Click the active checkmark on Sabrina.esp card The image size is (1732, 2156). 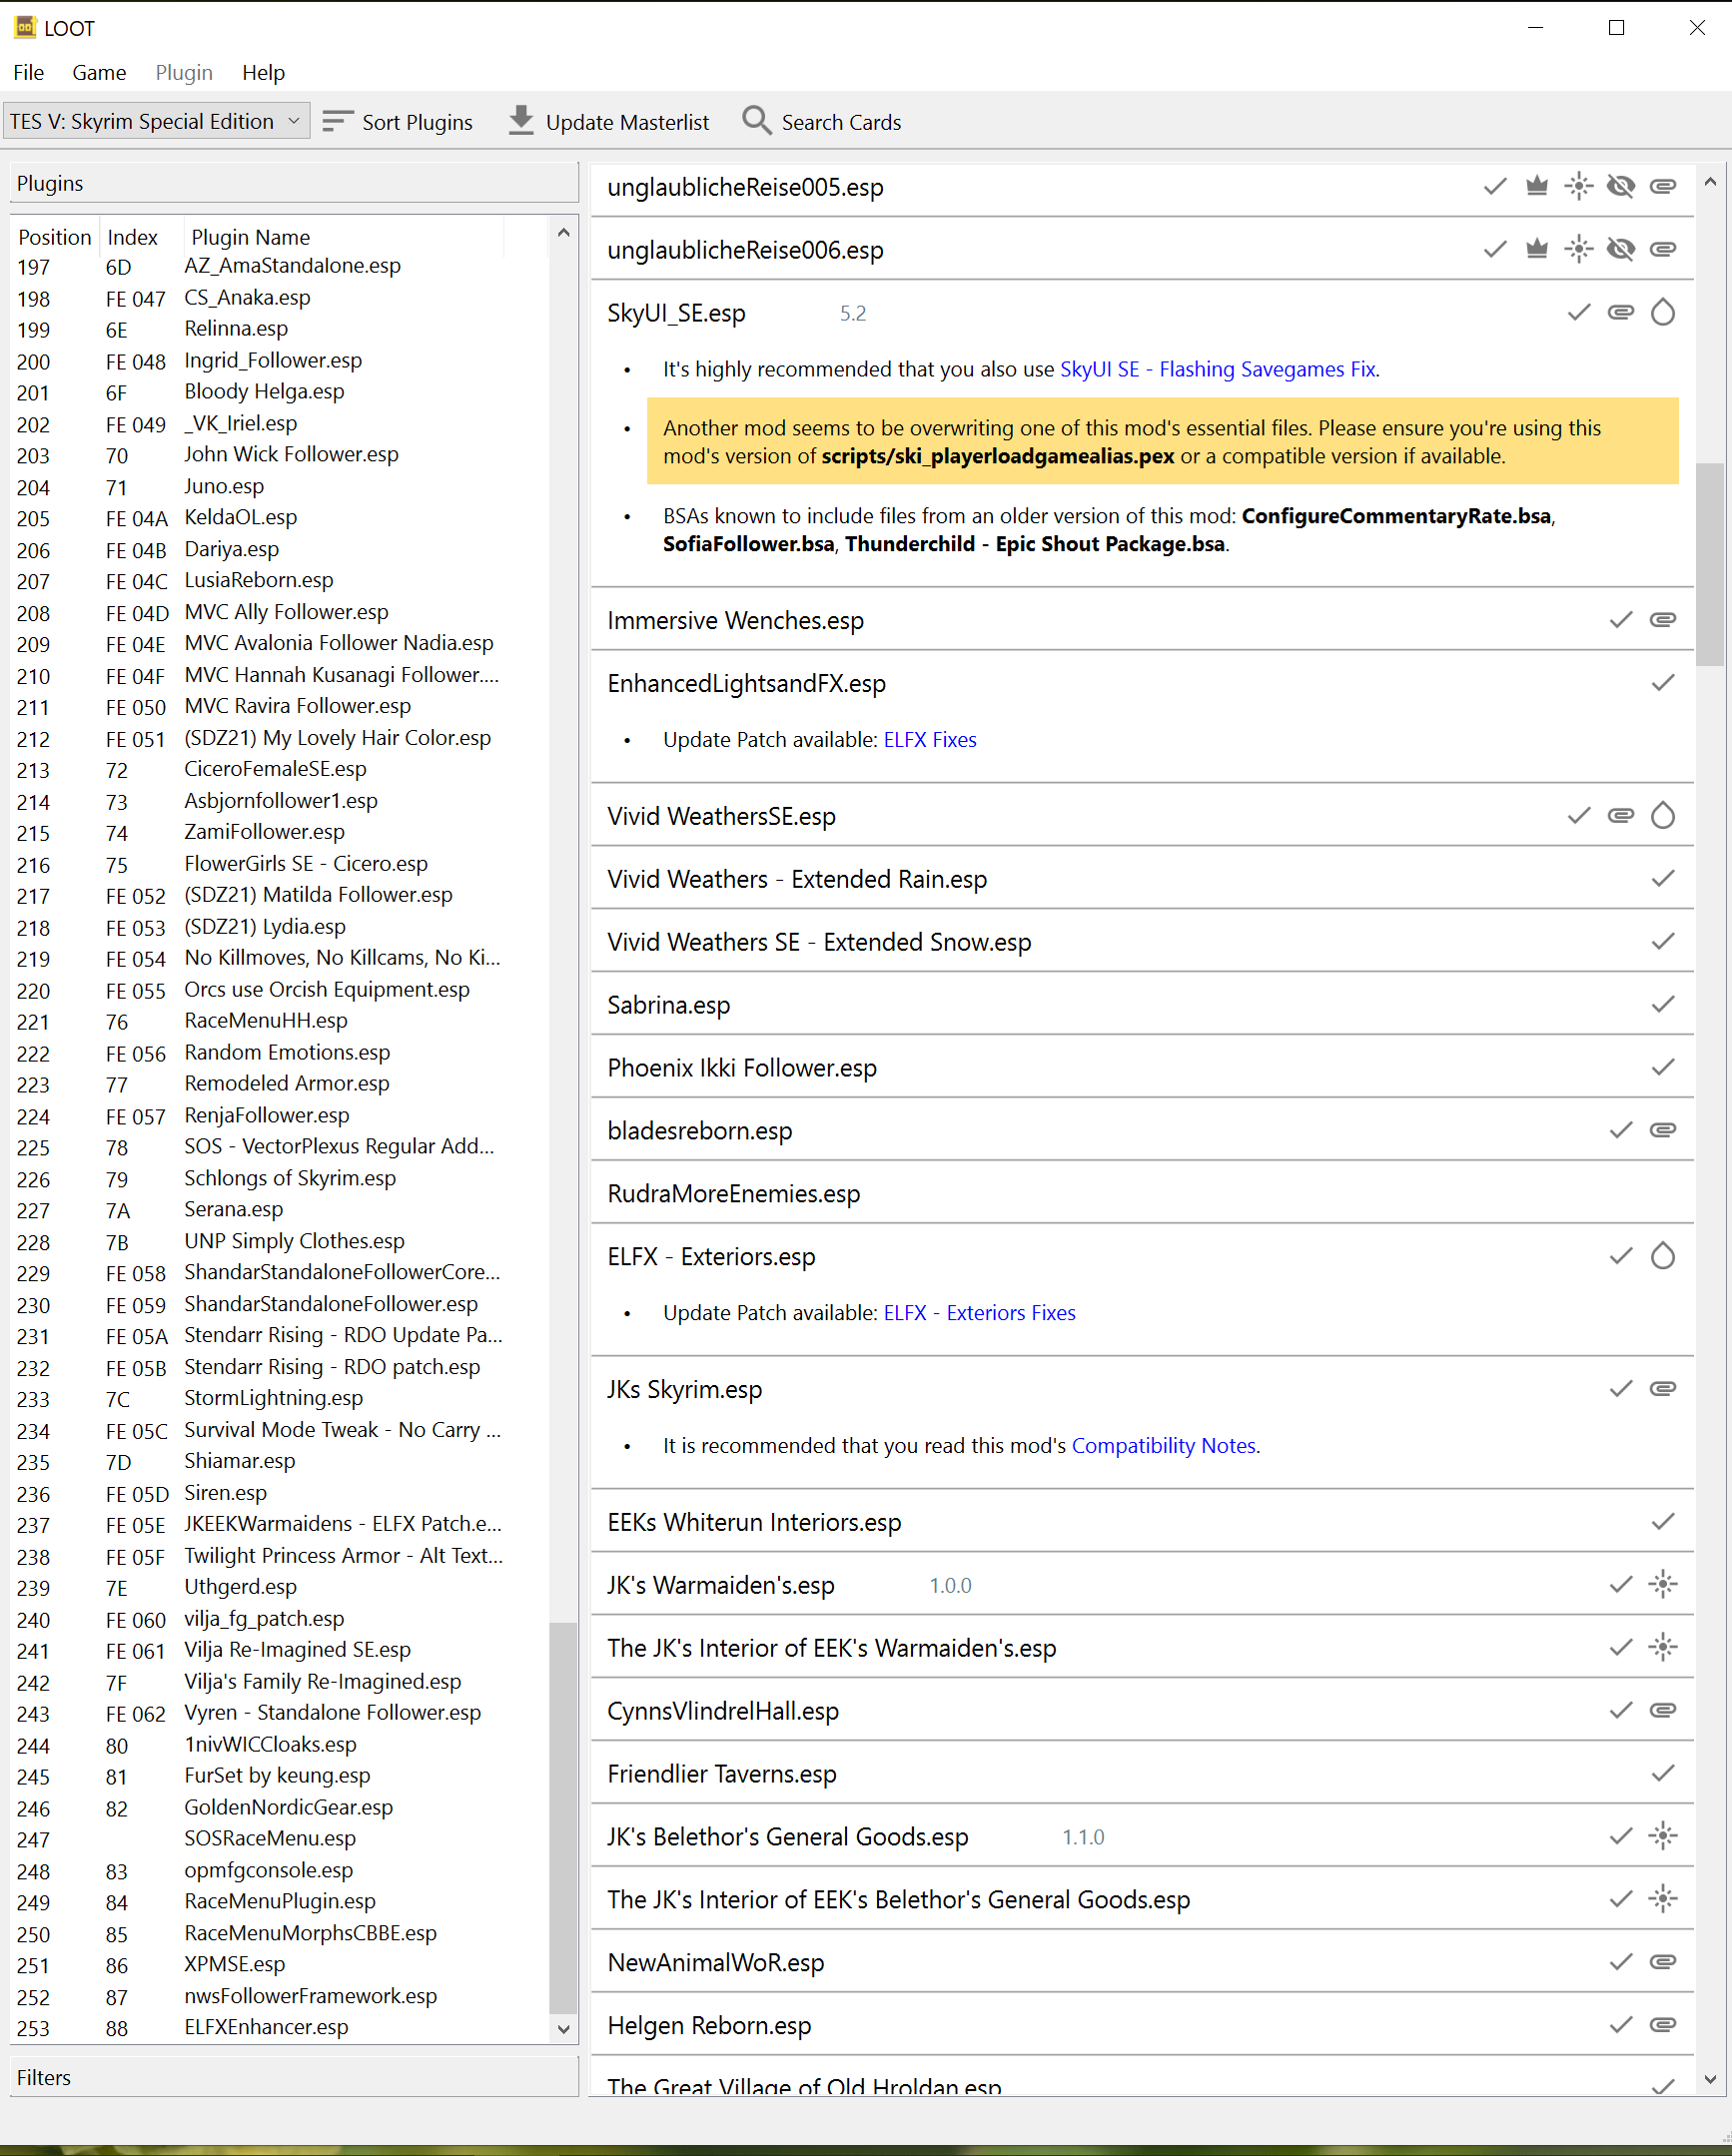click(1663, 1005)
